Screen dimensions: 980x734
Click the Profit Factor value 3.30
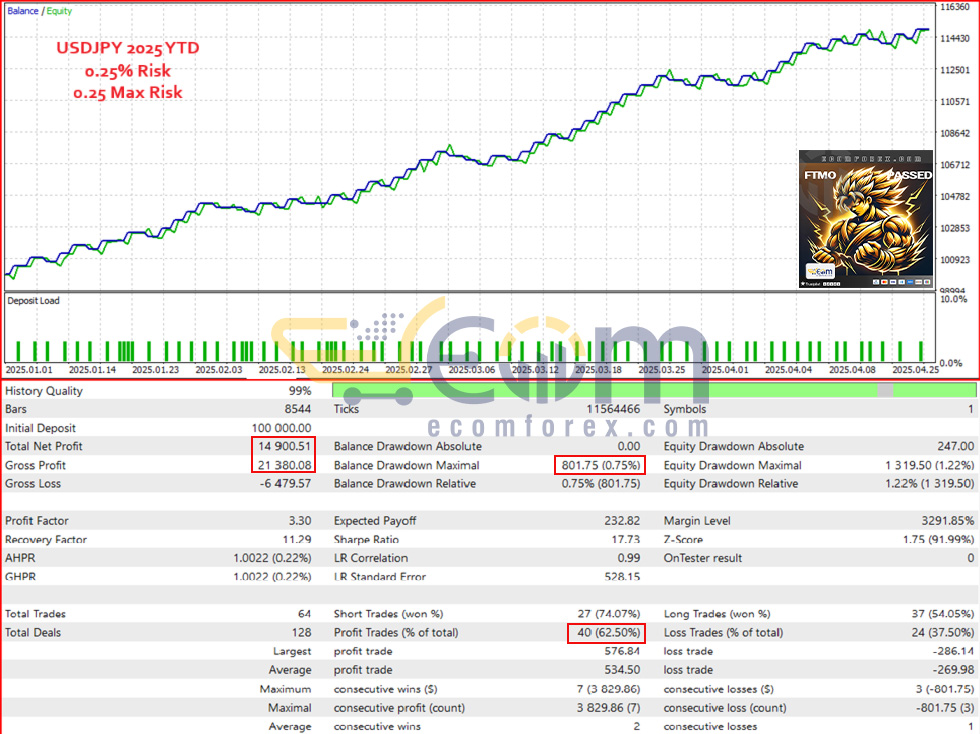(300, 521)
